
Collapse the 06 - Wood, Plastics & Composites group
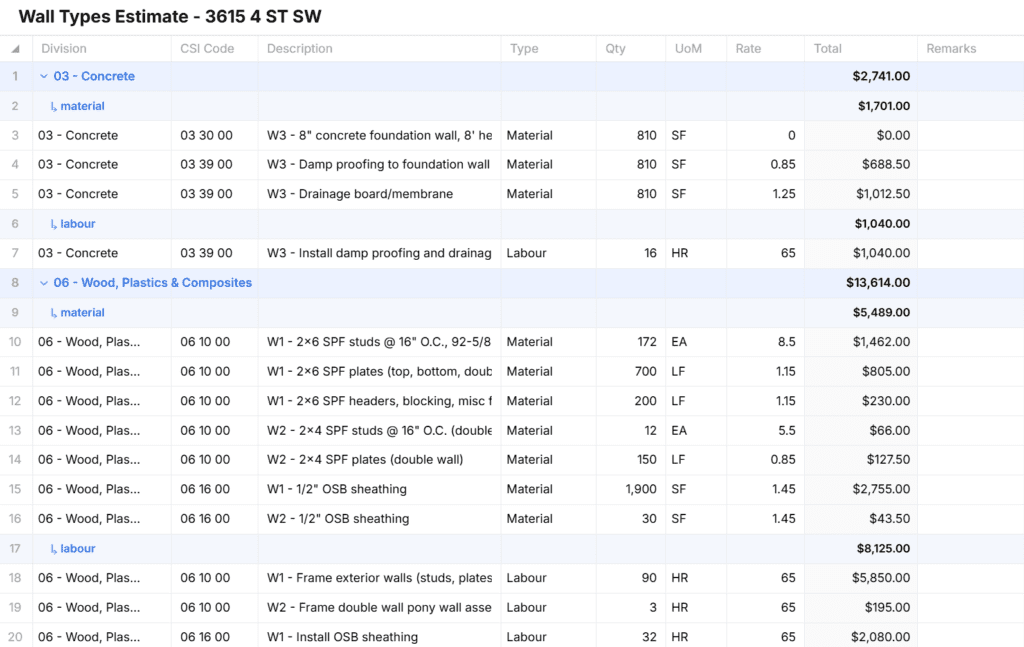click(44, 283)
